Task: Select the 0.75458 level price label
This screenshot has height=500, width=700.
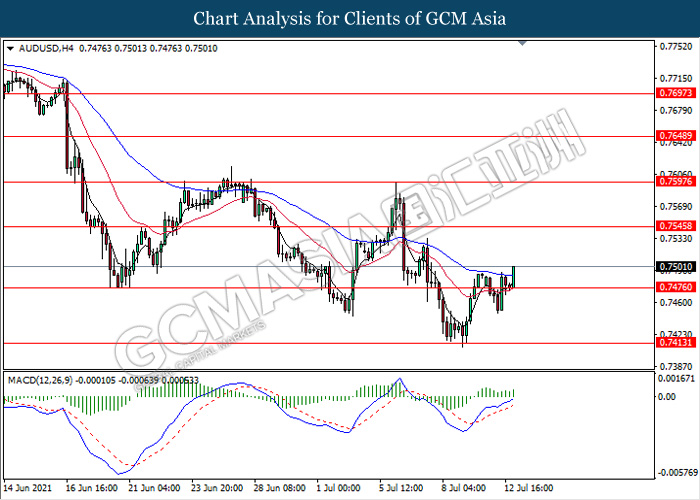Action: tap(674, 227)
